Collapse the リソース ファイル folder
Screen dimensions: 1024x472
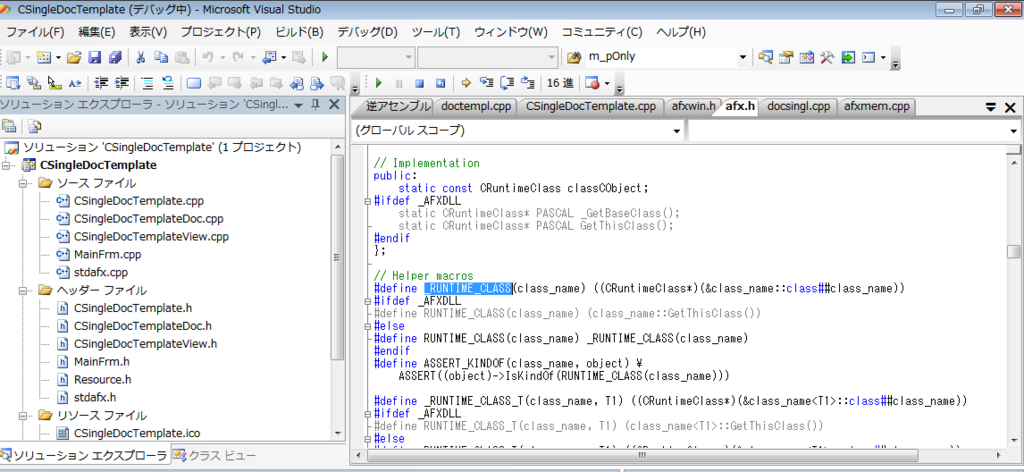pos(25,415)
